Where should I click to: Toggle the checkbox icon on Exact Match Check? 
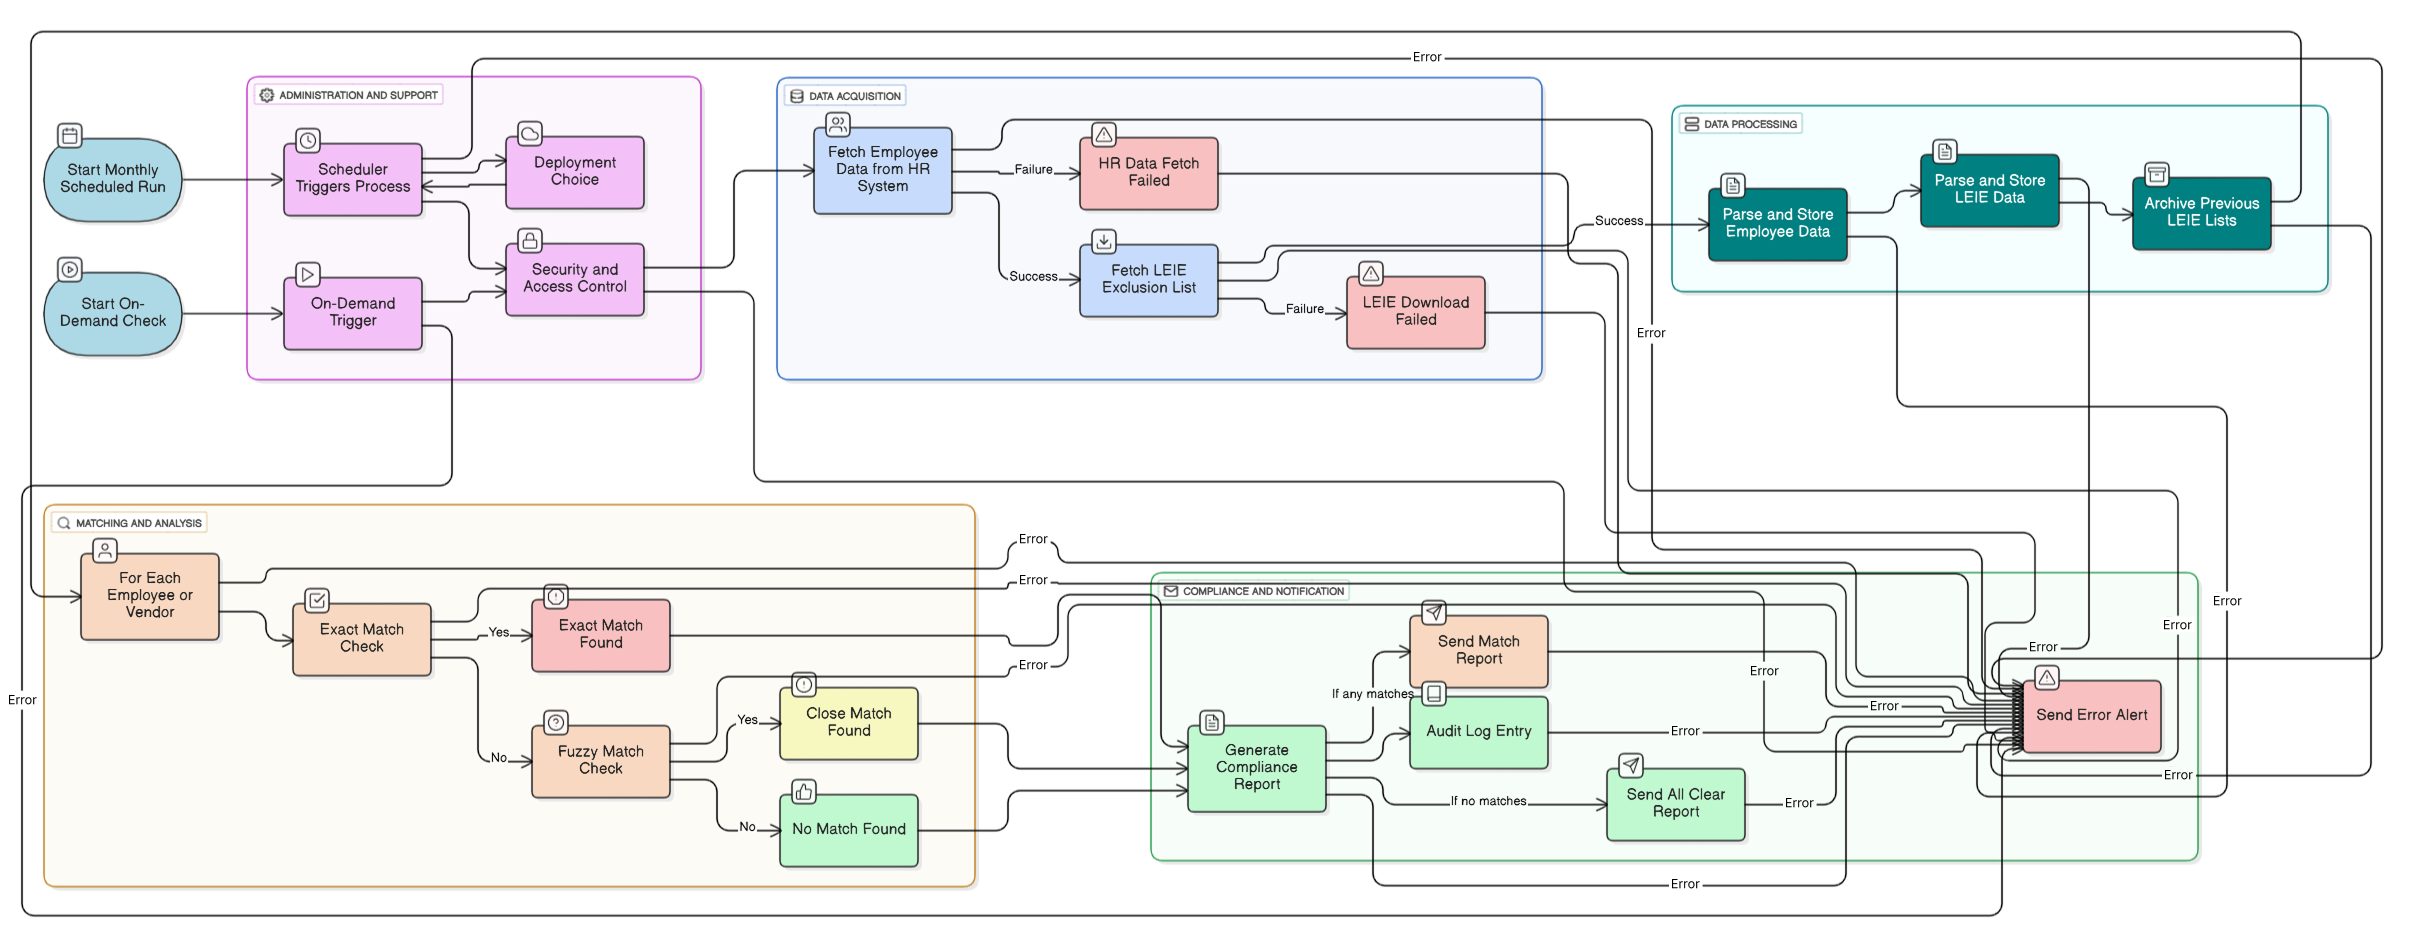[x=315, y=598]
